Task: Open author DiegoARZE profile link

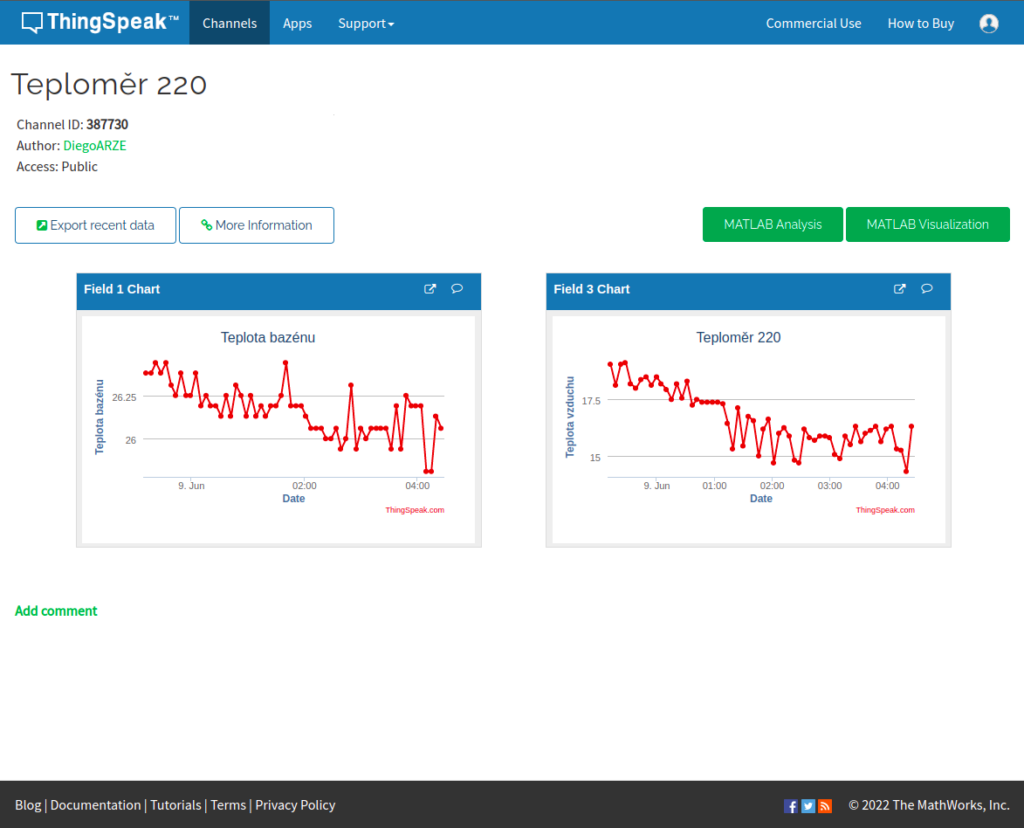Action: point(94,145)
